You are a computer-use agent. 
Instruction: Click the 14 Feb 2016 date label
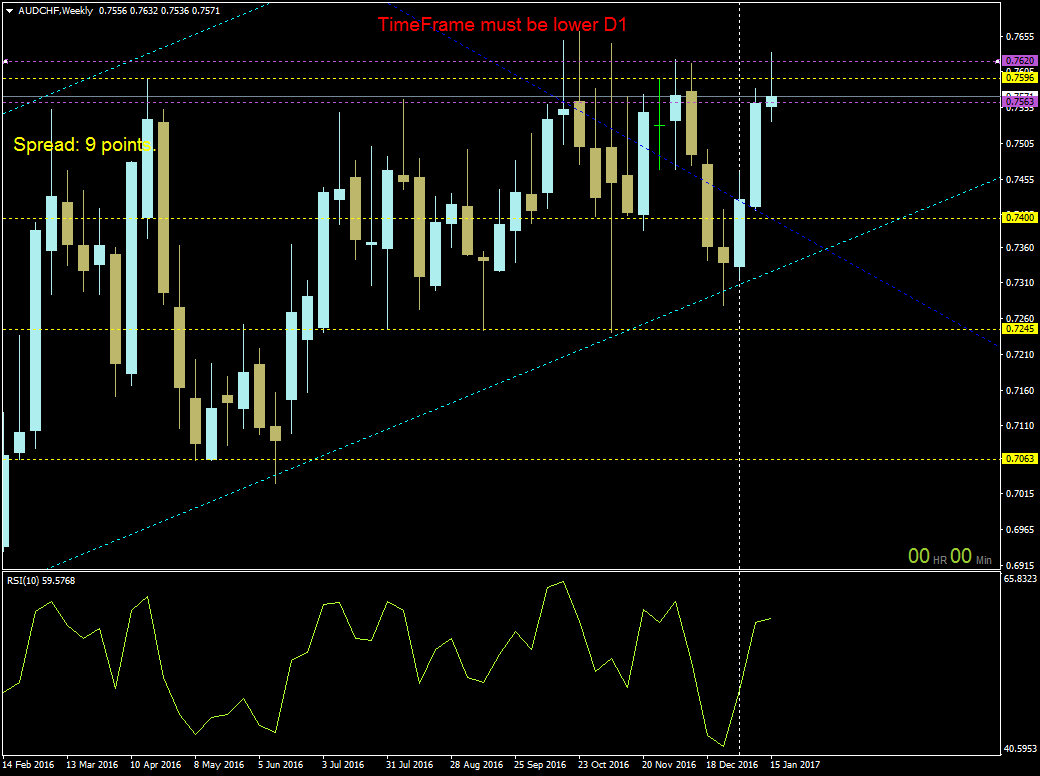click(29, 765)
